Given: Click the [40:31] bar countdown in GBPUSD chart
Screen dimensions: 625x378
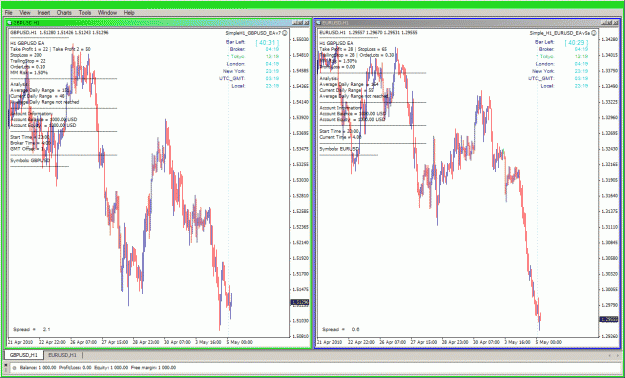Looking at the screenshot, I should pyautogui.click(x=267, y=42).
